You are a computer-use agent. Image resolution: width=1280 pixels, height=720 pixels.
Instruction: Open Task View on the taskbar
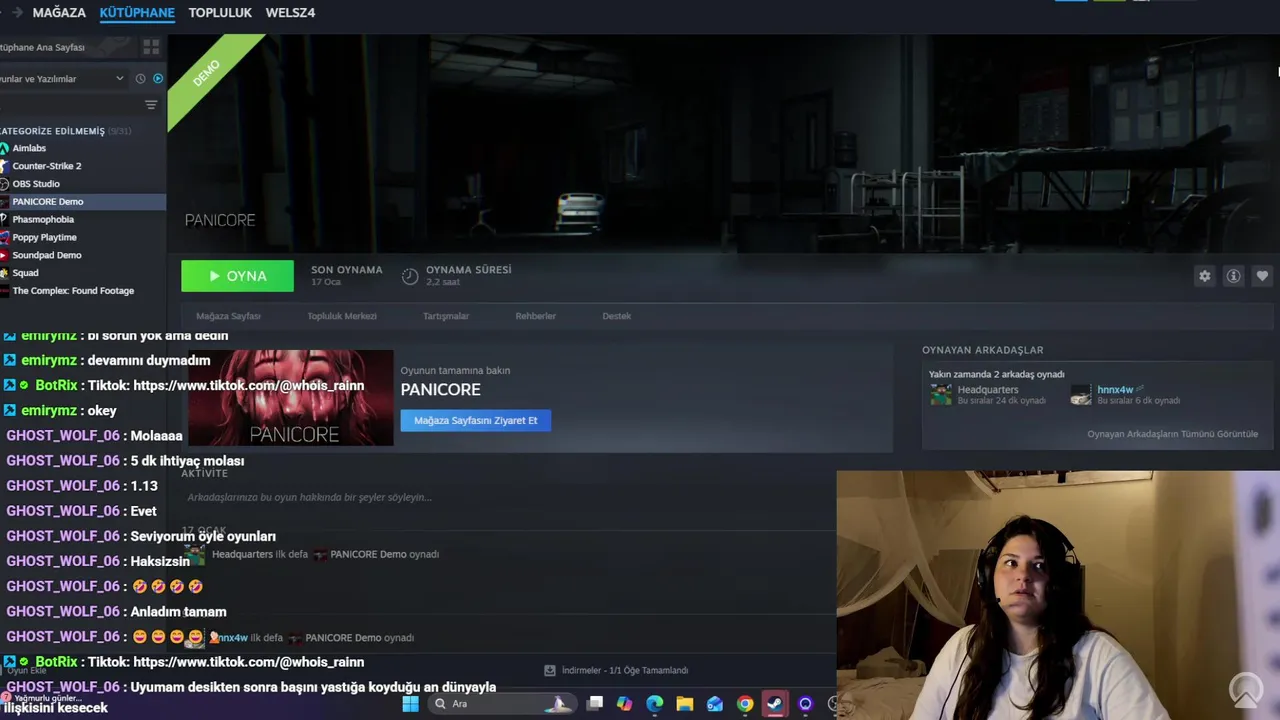[x=594, y=704]
